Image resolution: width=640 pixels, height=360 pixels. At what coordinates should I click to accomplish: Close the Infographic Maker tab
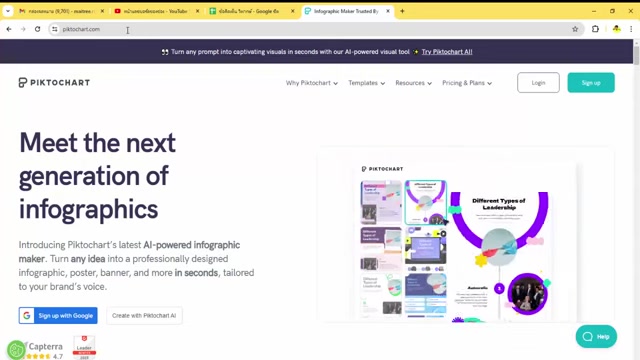pyautogui.click(x=388, y=11)
